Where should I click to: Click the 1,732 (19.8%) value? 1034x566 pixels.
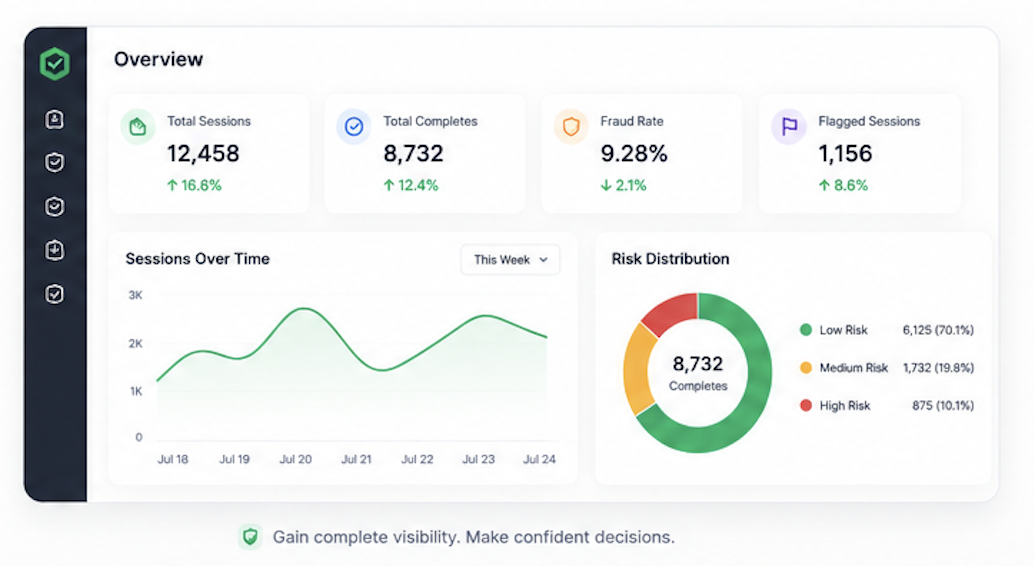click(938, 367)
